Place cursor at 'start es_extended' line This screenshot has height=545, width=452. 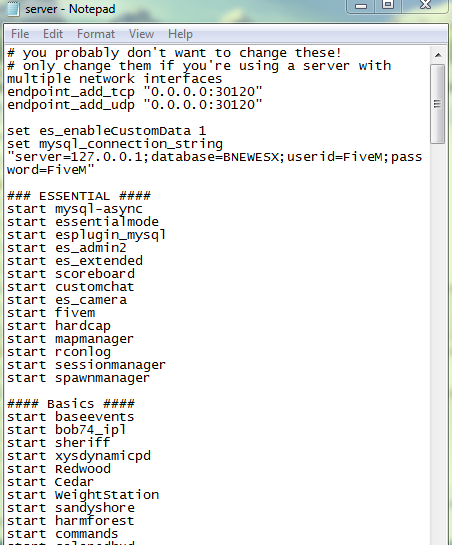[x=75, y=261]
